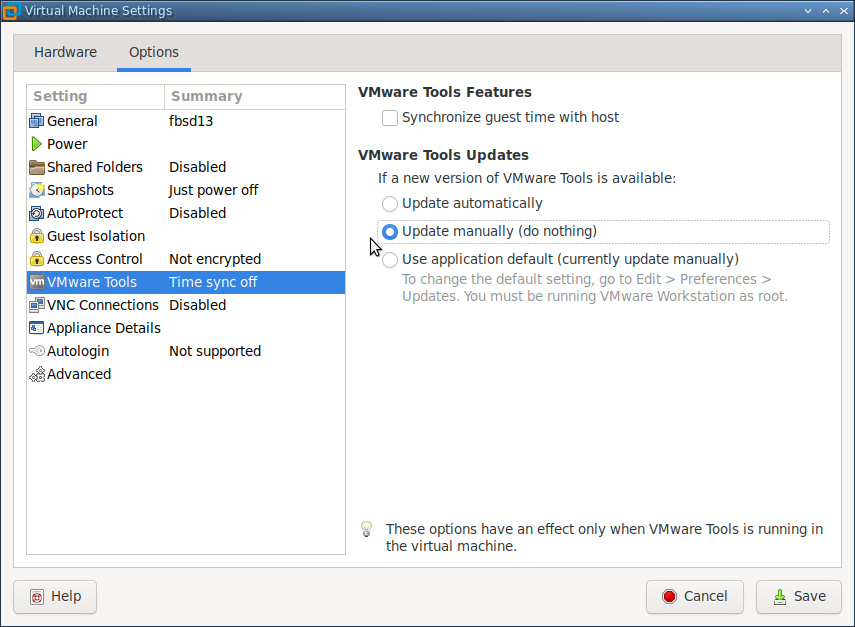Click Disabled summary for VNC Connections
Viewport: 855px width, 627px height.
[197, 305]
